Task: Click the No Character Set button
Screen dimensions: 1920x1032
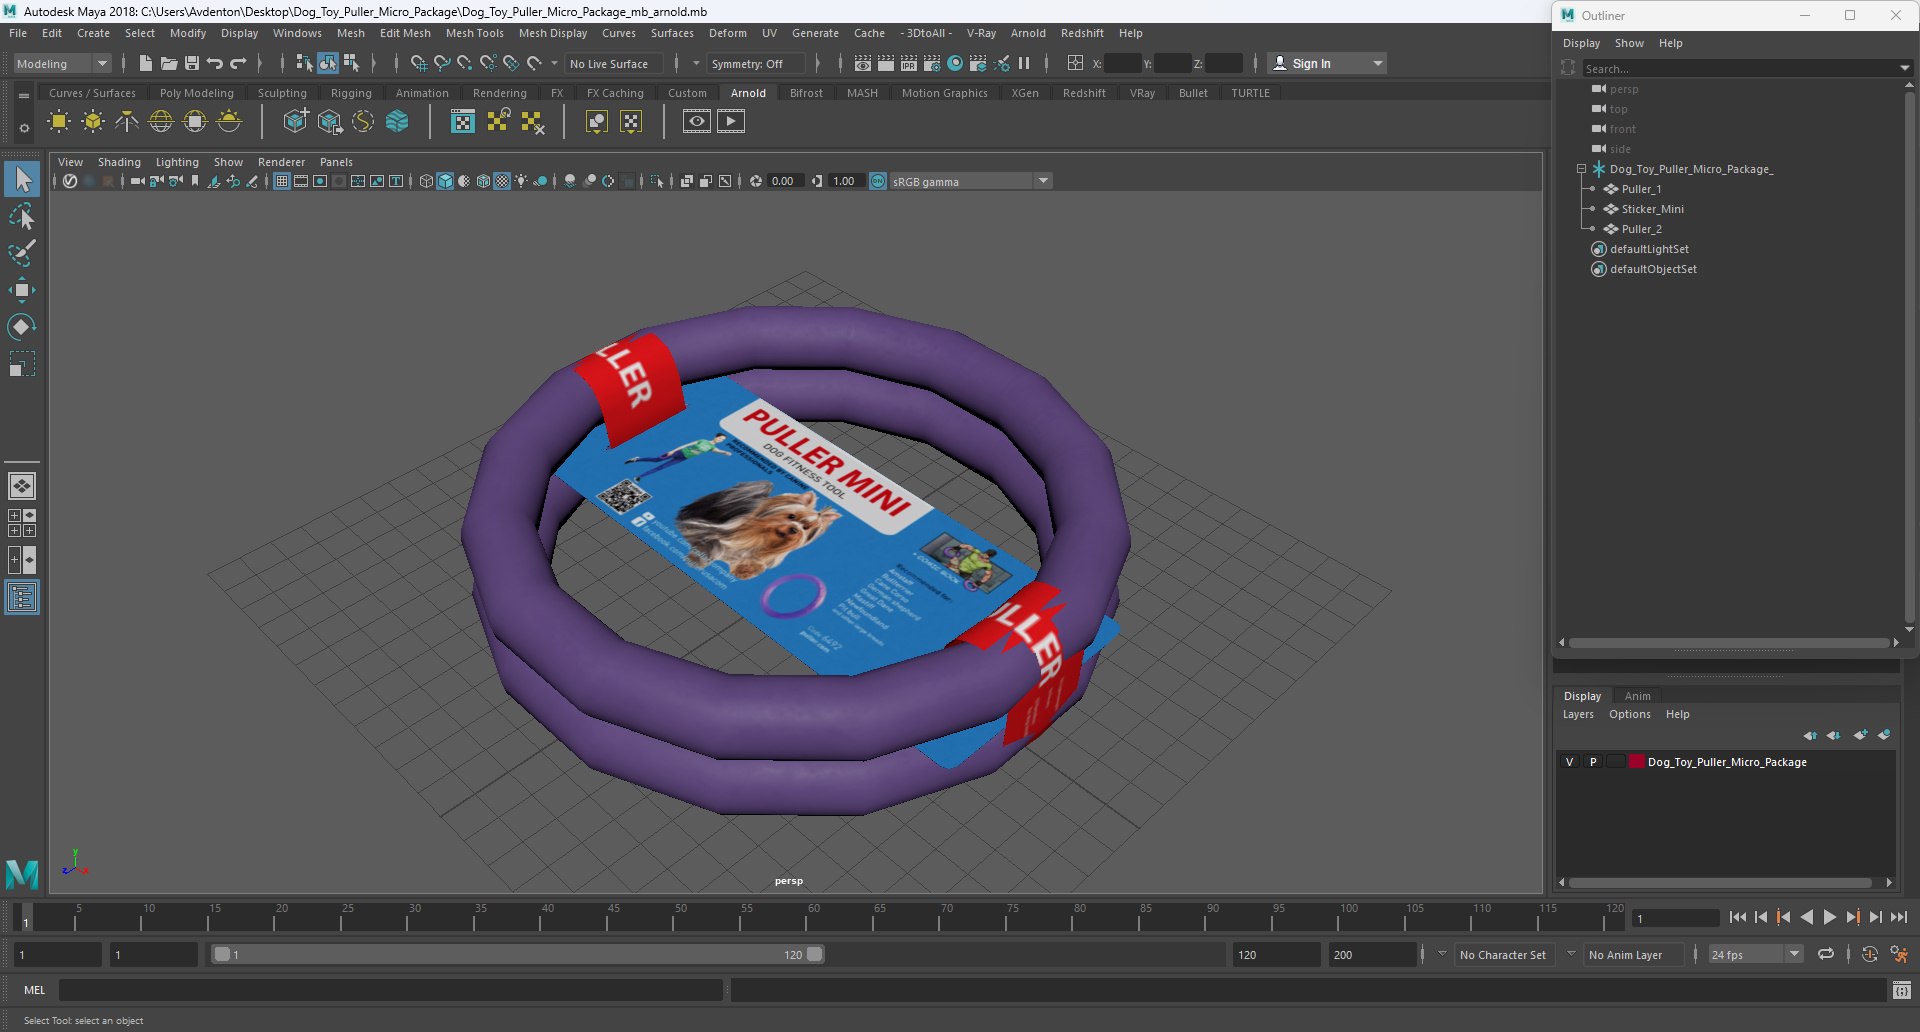Action: click(x=1502, y=954)
